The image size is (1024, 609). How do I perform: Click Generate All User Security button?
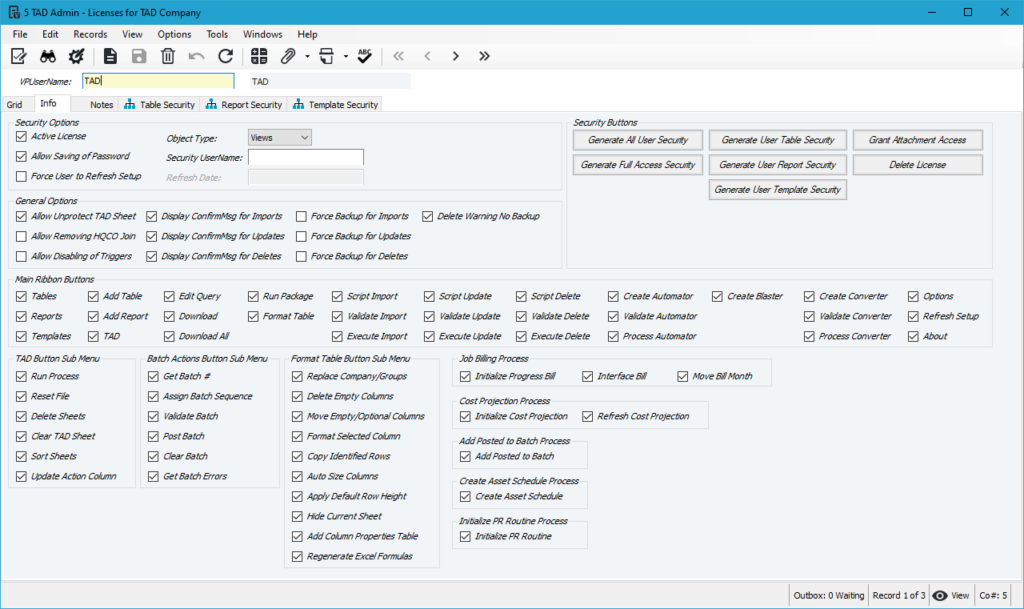638,140
